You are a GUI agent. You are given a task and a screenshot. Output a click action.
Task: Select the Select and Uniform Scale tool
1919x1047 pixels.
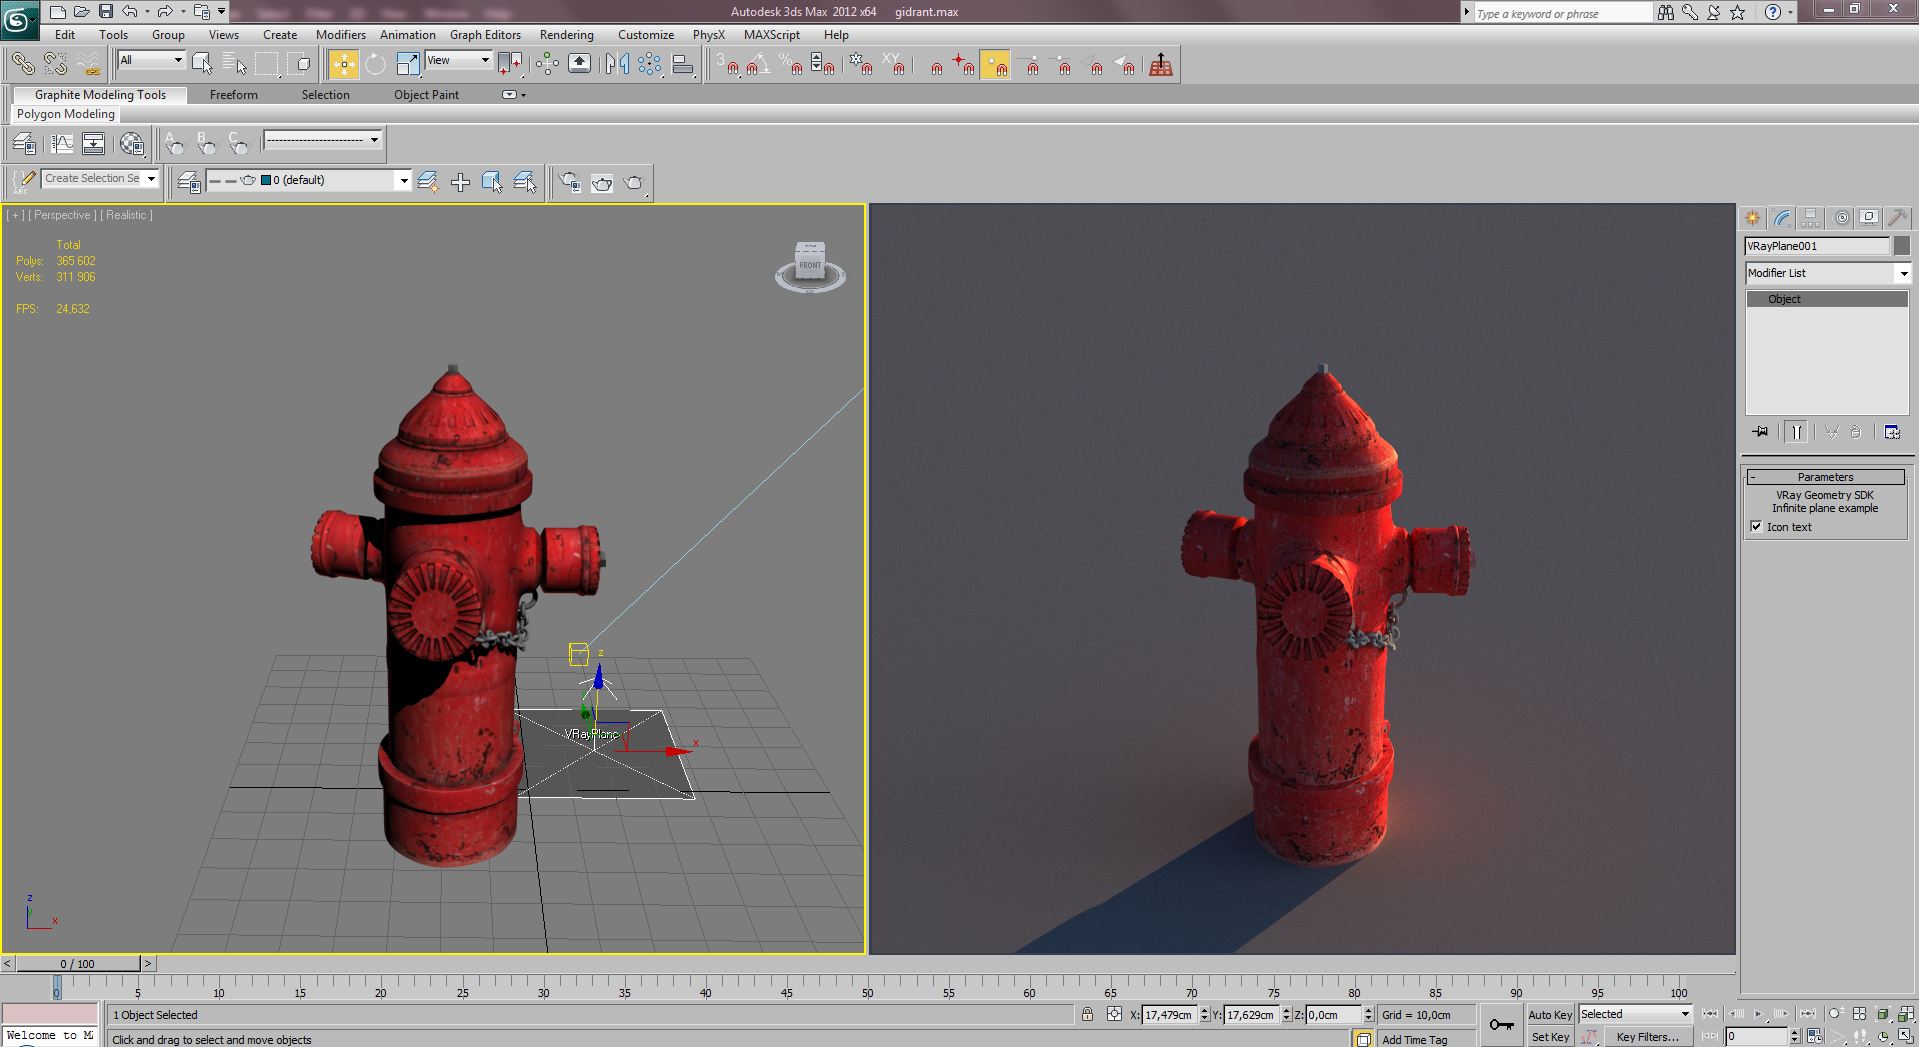point(408,65)
